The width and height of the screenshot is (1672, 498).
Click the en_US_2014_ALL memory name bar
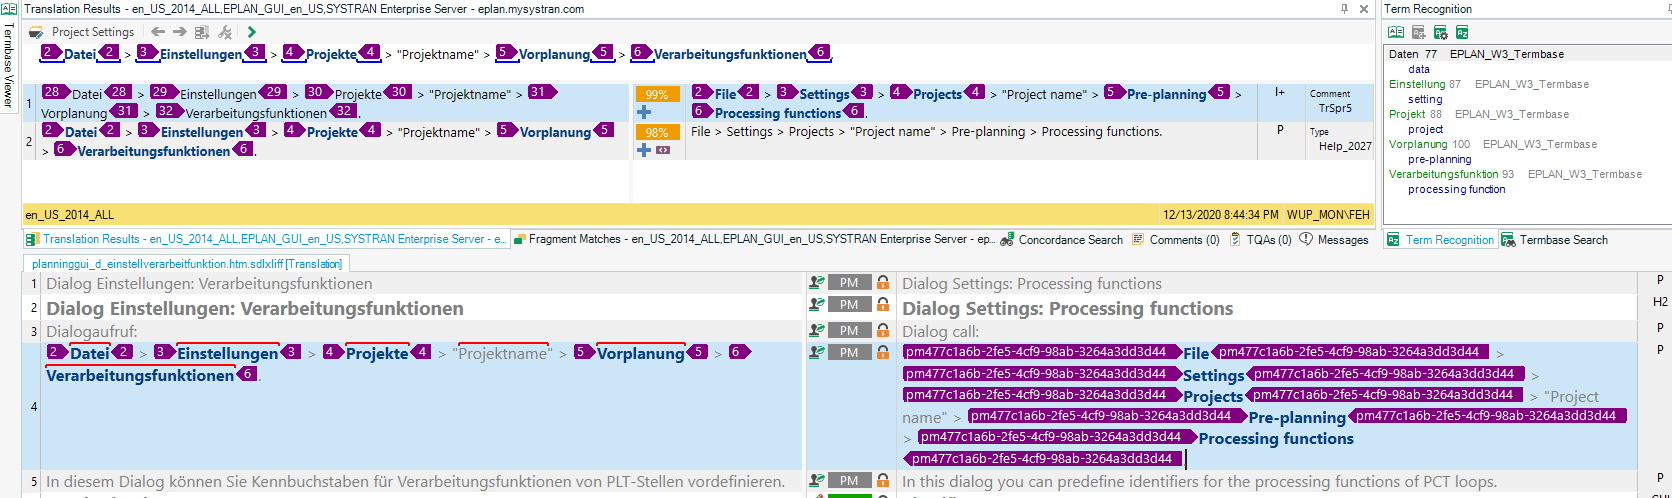[698, 214]
